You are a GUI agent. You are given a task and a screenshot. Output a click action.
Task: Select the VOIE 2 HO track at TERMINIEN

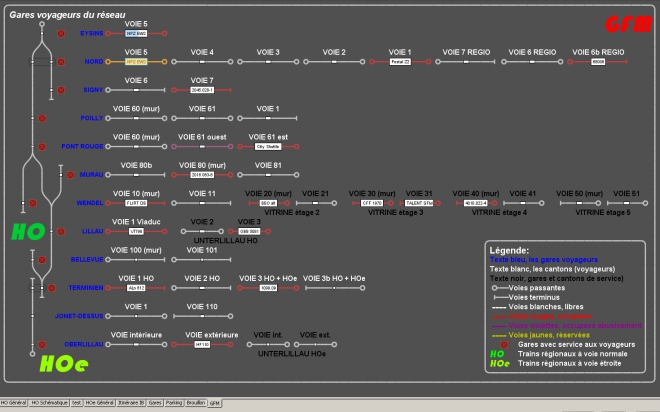(x=202, y=288)
